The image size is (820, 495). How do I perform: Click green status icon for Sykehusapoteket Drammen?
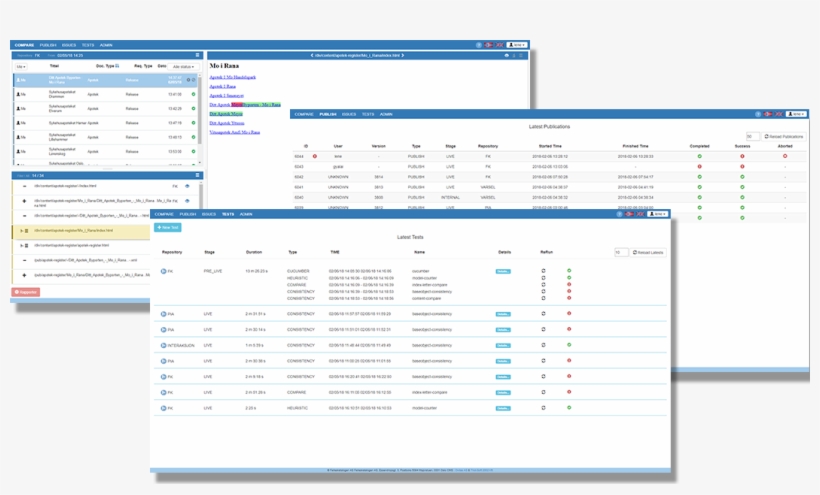193,94
